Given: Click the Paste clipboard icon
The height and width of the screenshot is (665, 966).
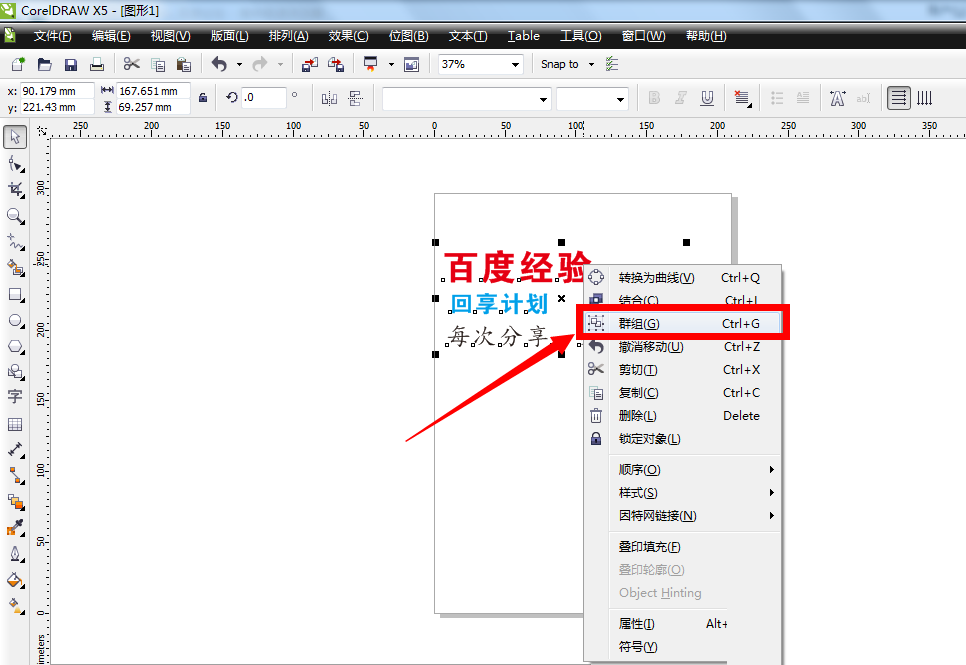Looking at the screenshot, I should (184, 64).
